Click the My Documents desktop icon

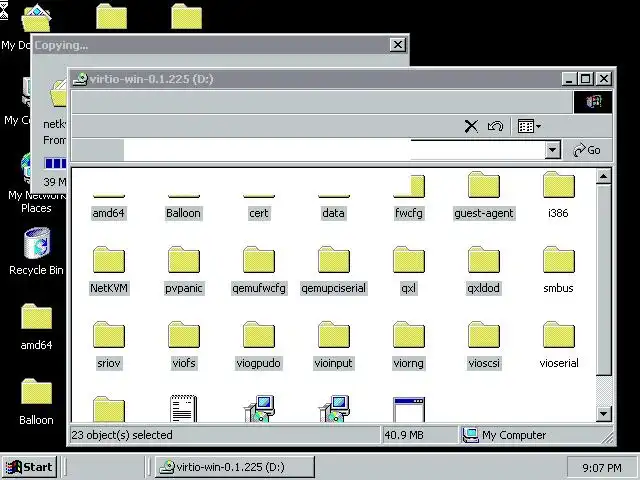click(24, 27)
